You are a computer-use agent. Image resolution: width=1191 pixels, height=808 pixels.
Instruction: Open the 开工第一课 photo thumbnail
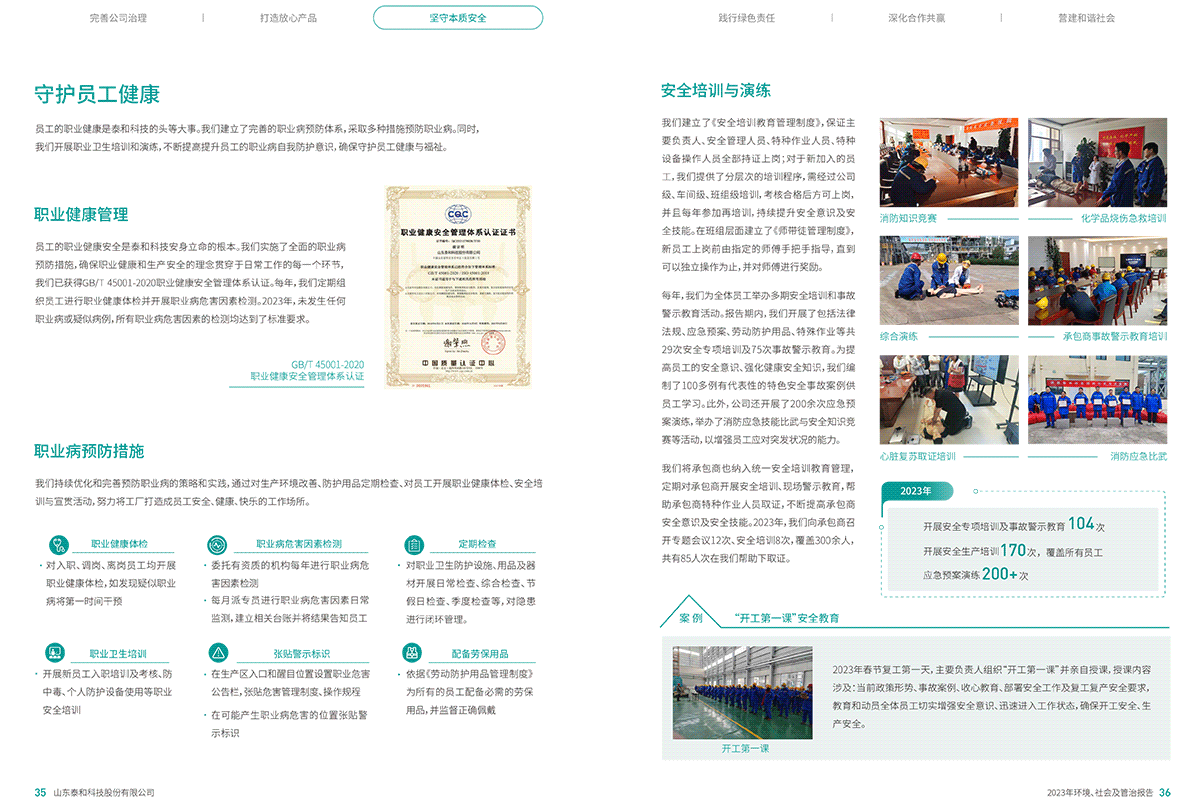click(x=744, y=692)
